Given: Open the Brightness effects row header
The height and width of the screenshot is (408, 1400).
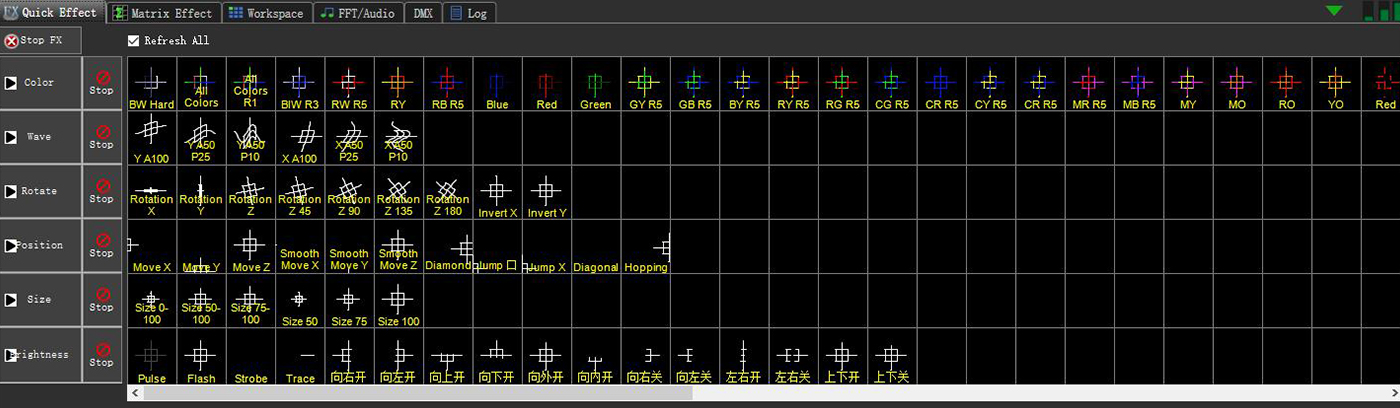Looking at the screenshot, I should click(40, 354).
